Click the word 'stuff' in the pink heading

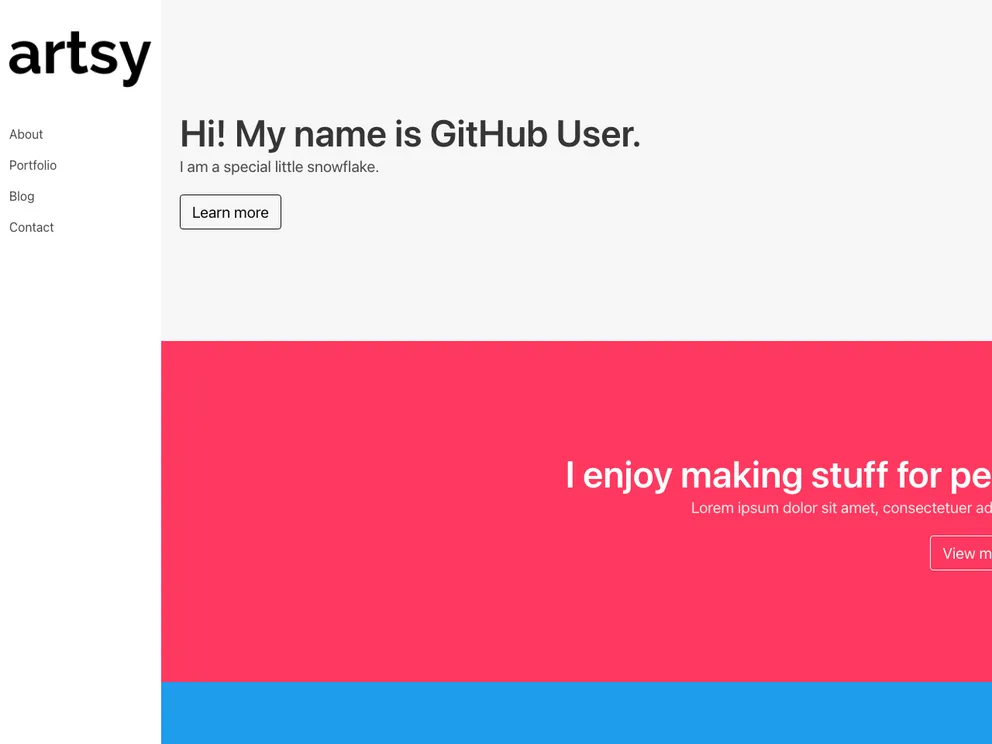pyautogui.click(x=849, y=475)
